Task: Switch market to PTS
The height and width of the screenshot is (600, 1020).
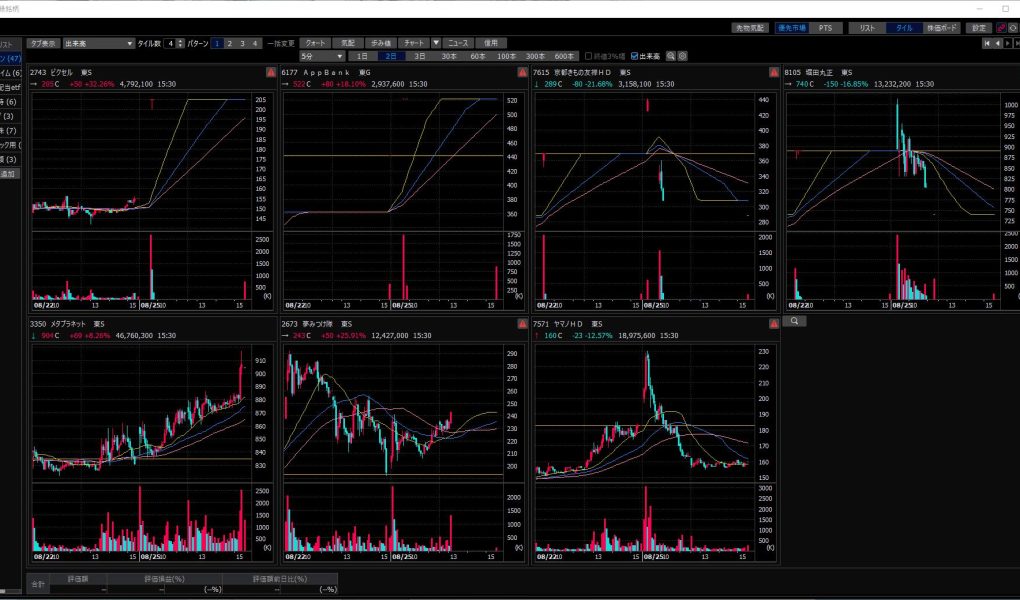Action: click(825, 28)
